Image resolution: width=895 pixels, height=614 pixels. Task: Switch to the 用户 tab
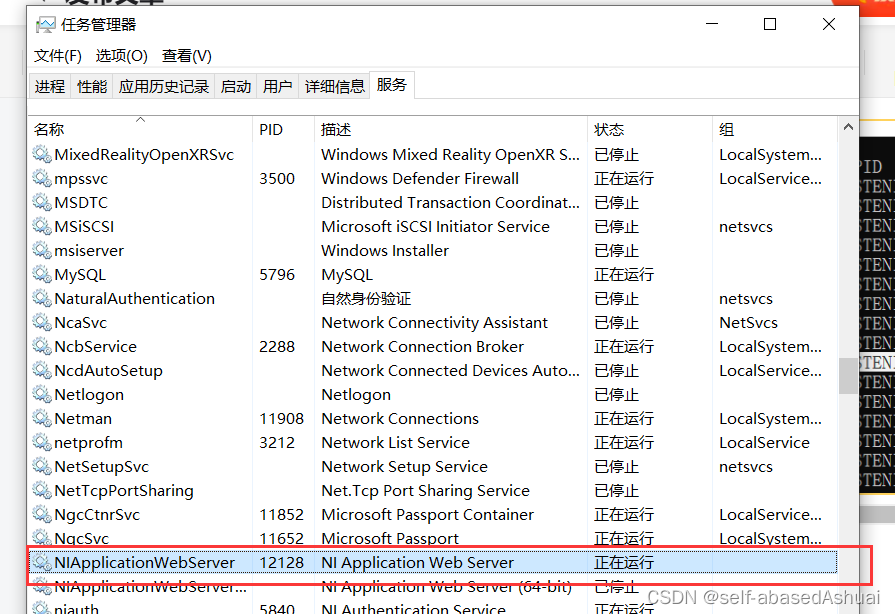[277, 86]
